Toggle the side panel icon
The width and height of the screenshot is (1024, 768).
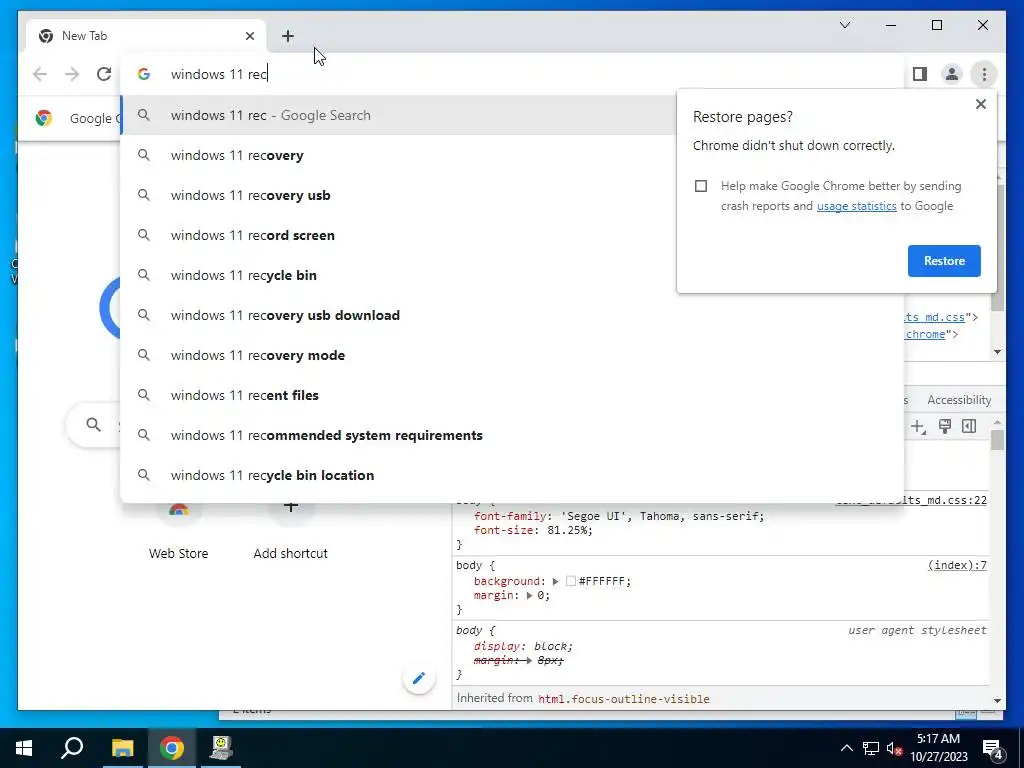coord(920,74)
